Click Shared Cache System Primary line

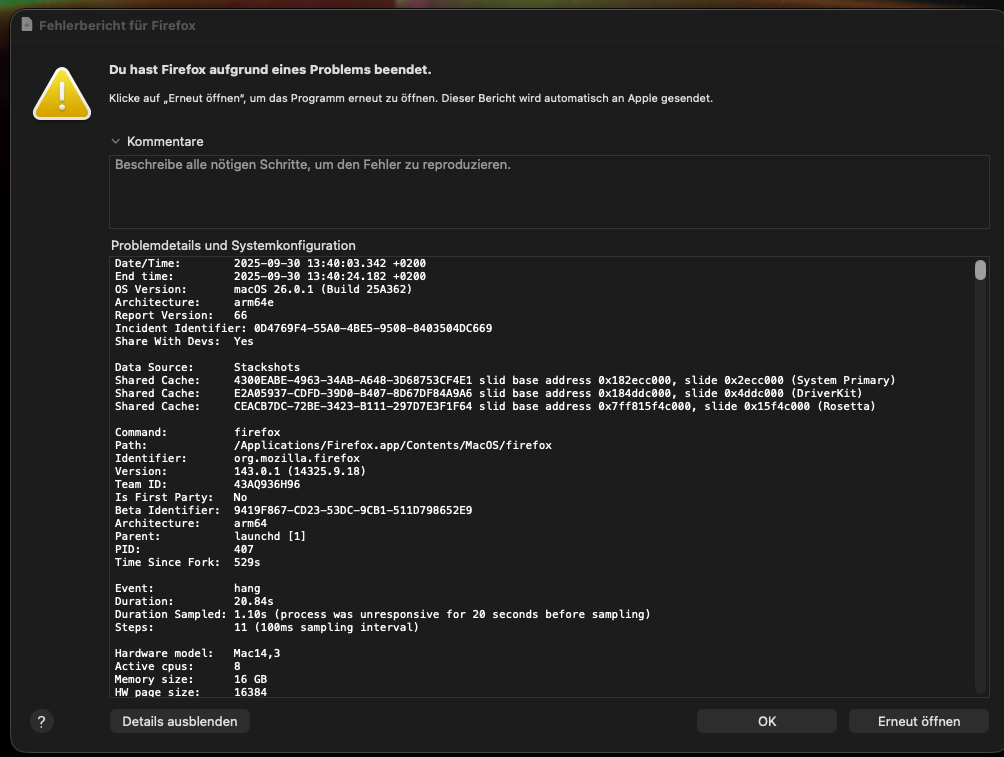coord(505,380)
